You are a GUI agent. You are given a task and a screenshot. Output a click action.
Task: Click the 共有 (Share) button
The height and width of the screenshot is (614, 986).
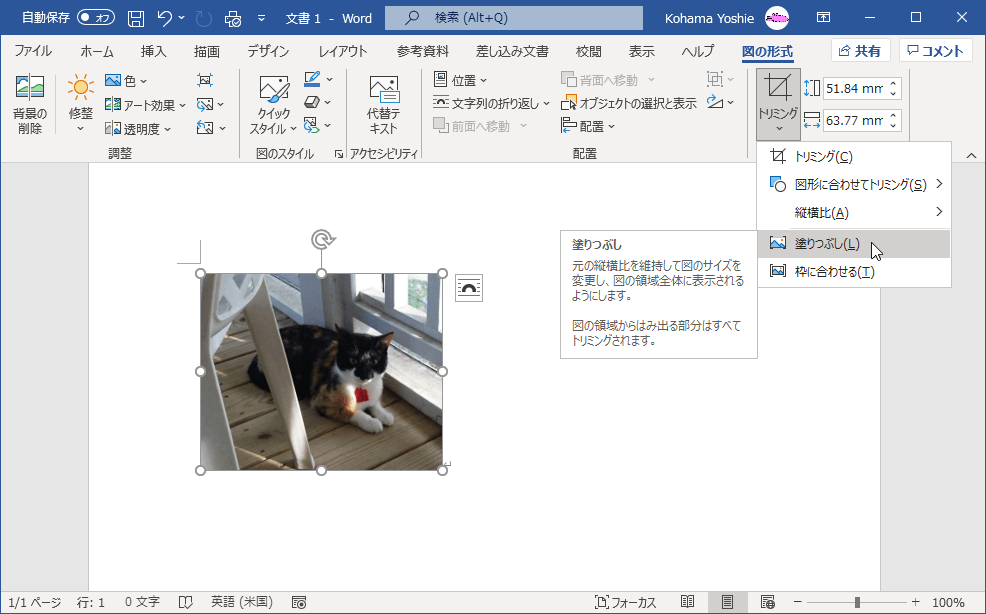860,50
